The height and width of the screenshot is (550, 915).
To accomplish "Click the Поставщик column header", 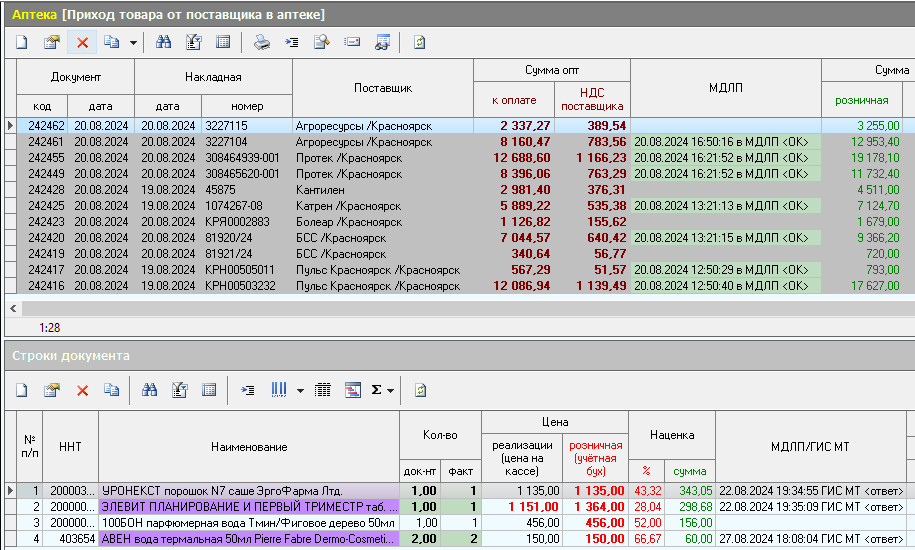I will 382,88.
